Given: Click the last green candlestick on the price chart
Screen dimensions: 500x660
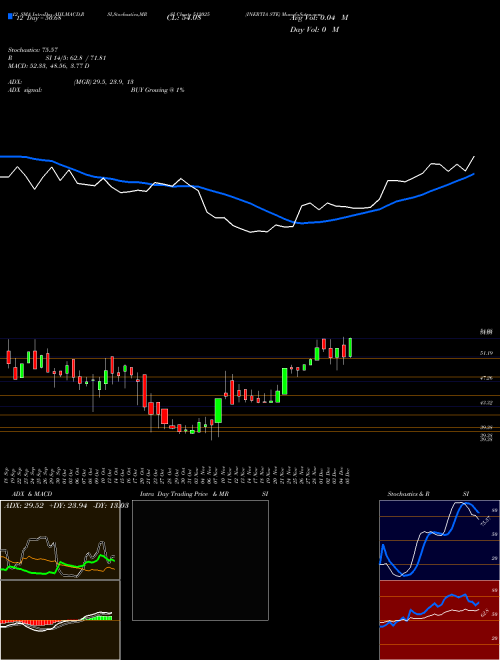Looking at the screenshot, I should coord(350,348).
